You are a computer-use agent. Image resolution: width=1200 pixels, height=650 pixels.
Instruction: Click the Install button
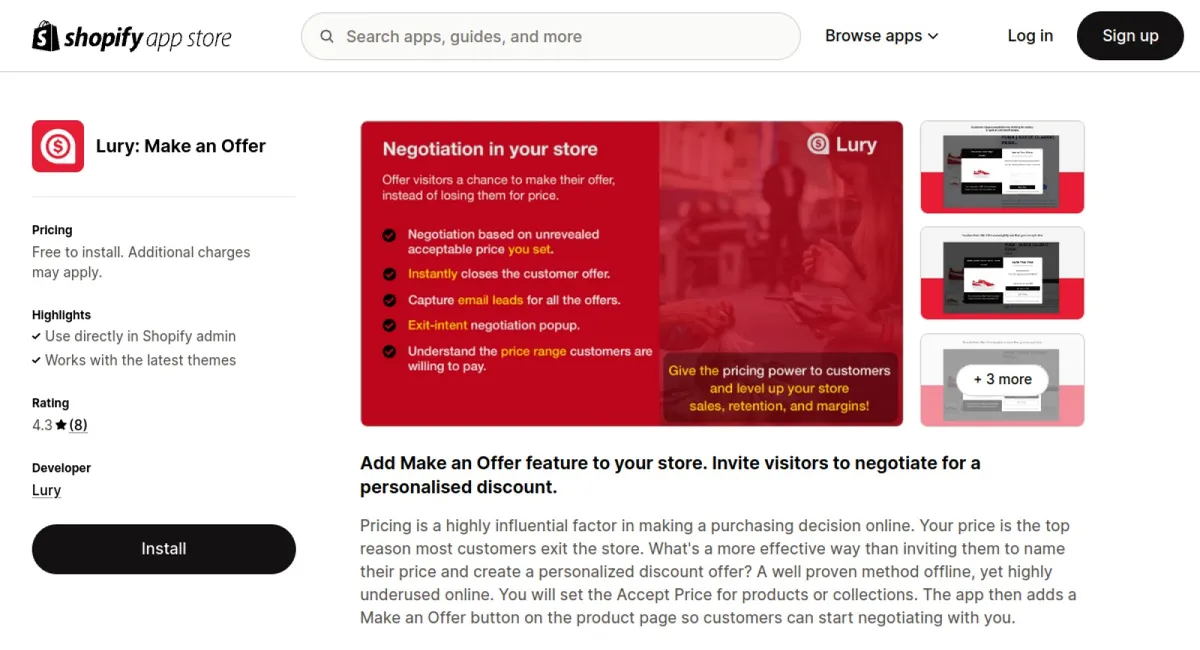coord(163,548)
